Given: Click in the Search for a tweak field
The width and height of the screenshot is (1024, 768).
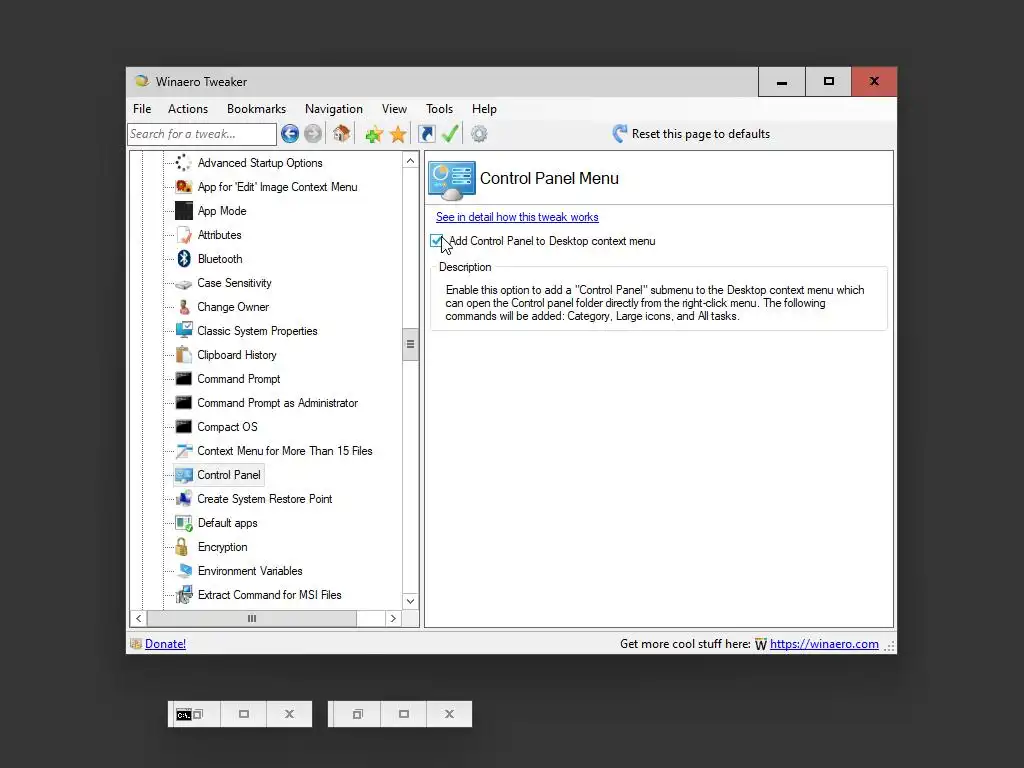Looking at the screenshot, I should pos(202,134).
